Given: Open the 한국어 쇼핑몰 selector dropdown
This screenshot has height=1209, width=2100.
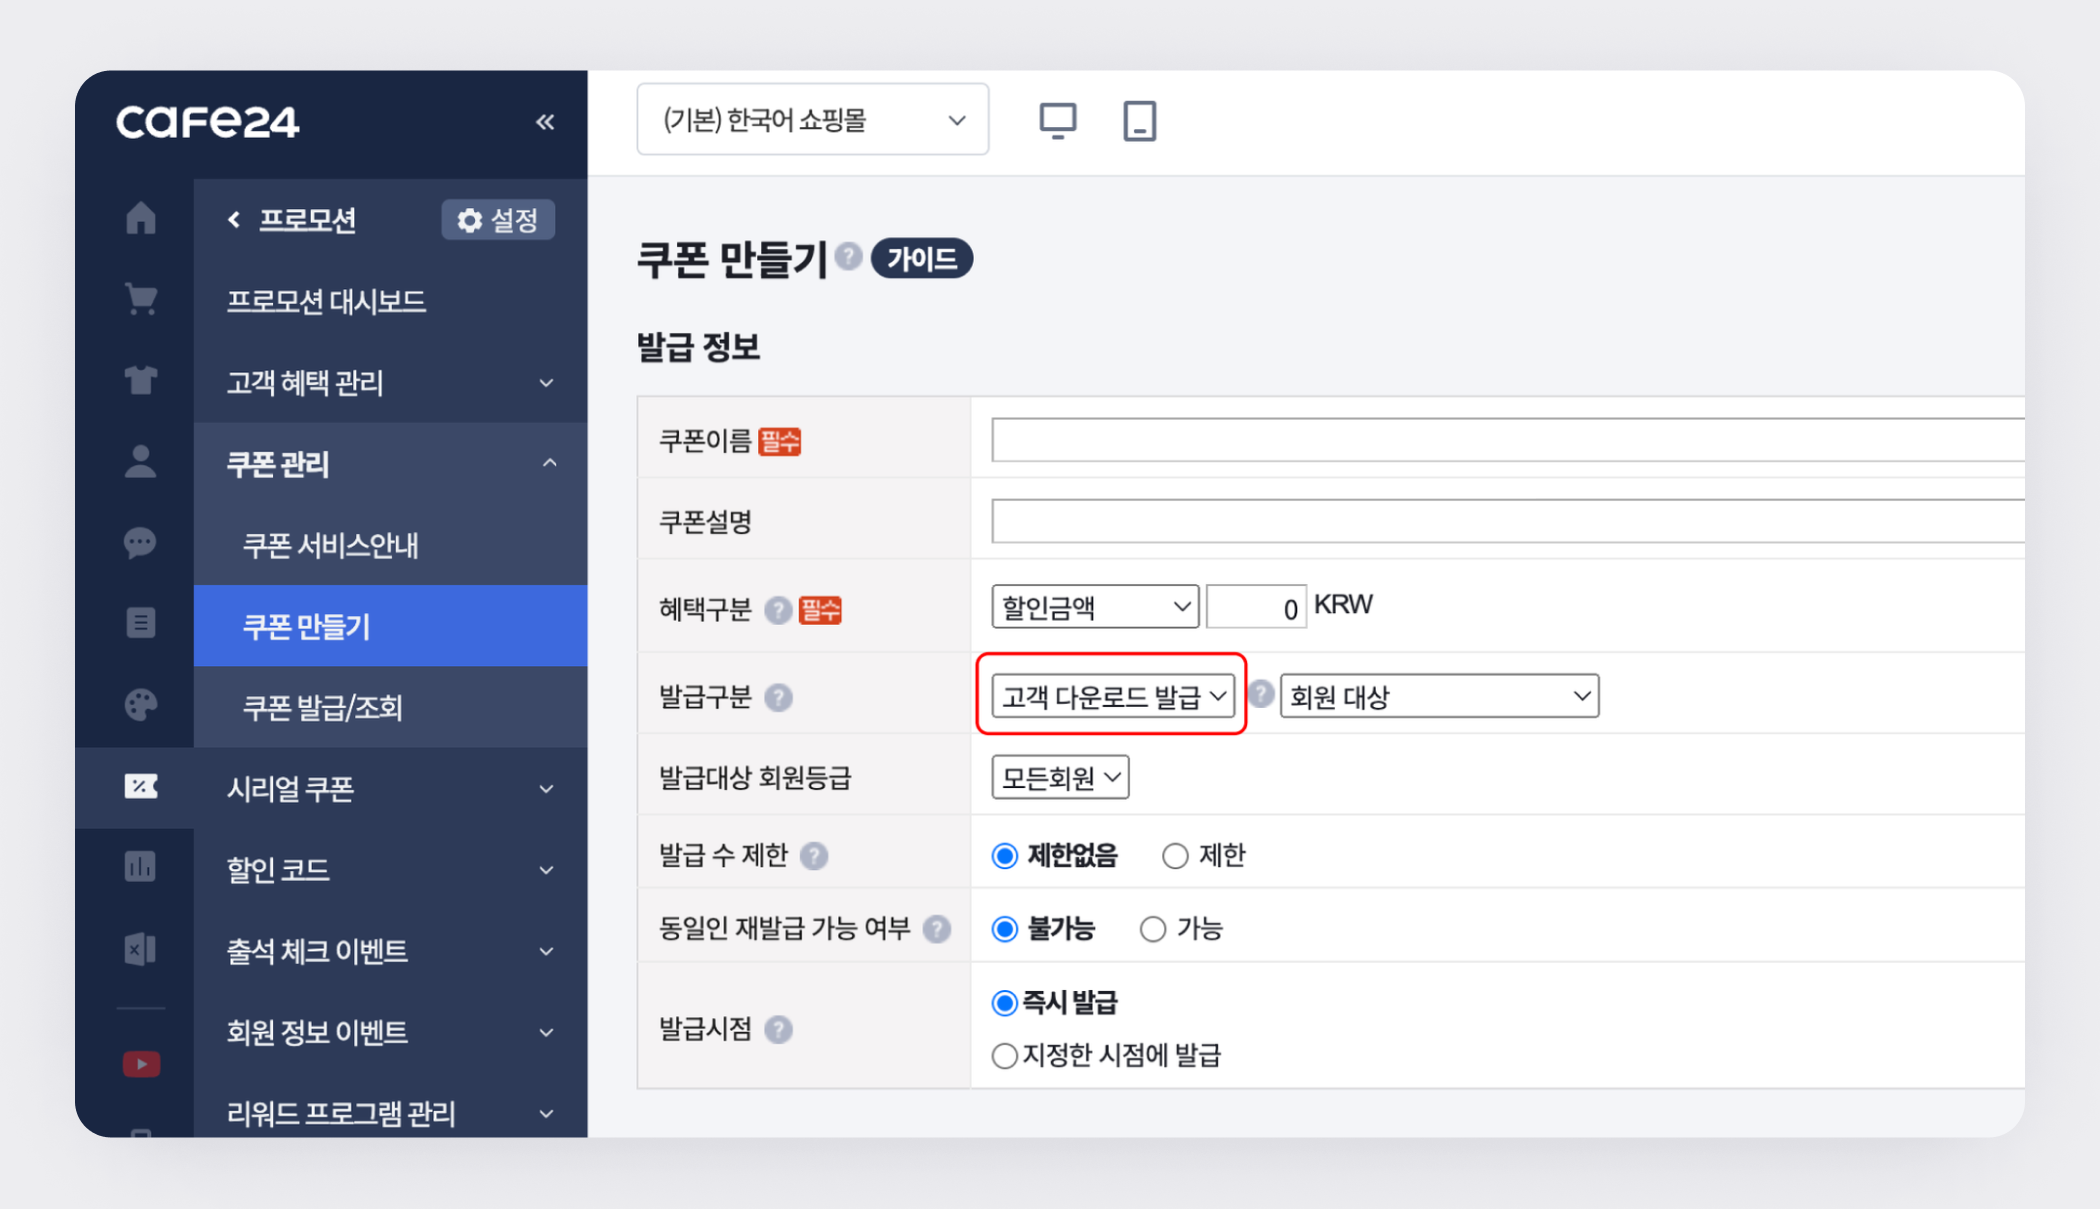Looking at the screenshot, I should pyautogui.click(x=812, y=120).
